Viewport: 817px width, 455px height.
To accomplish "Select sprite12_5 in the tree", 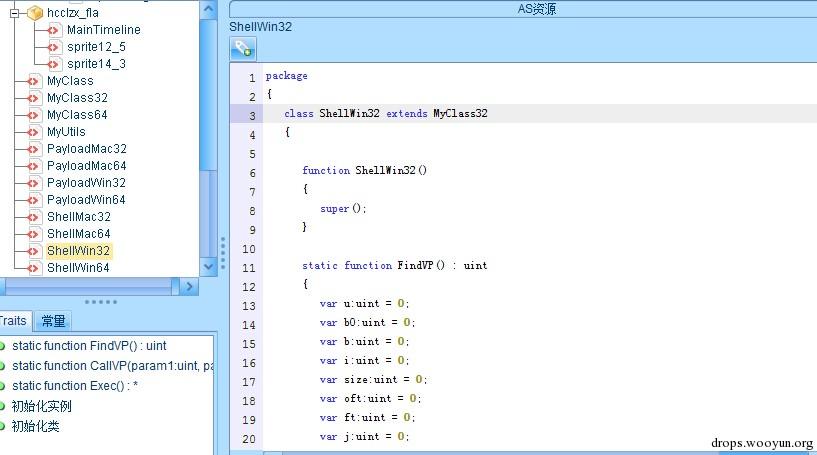I will click(x=96, y=47).
